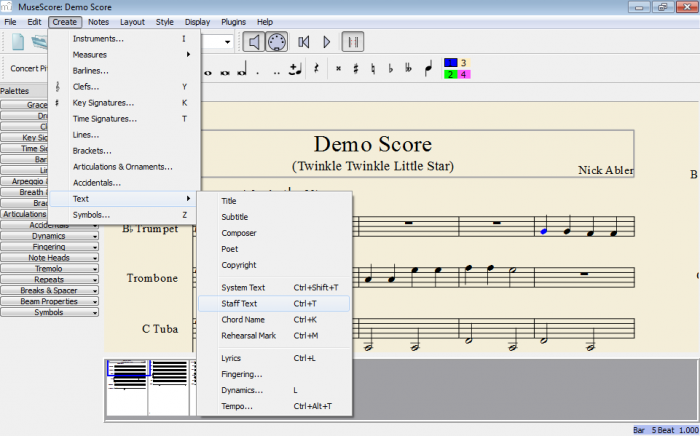Select System Text submenu entry
This screenshot has height=436, width=700.
click(274, 287)
